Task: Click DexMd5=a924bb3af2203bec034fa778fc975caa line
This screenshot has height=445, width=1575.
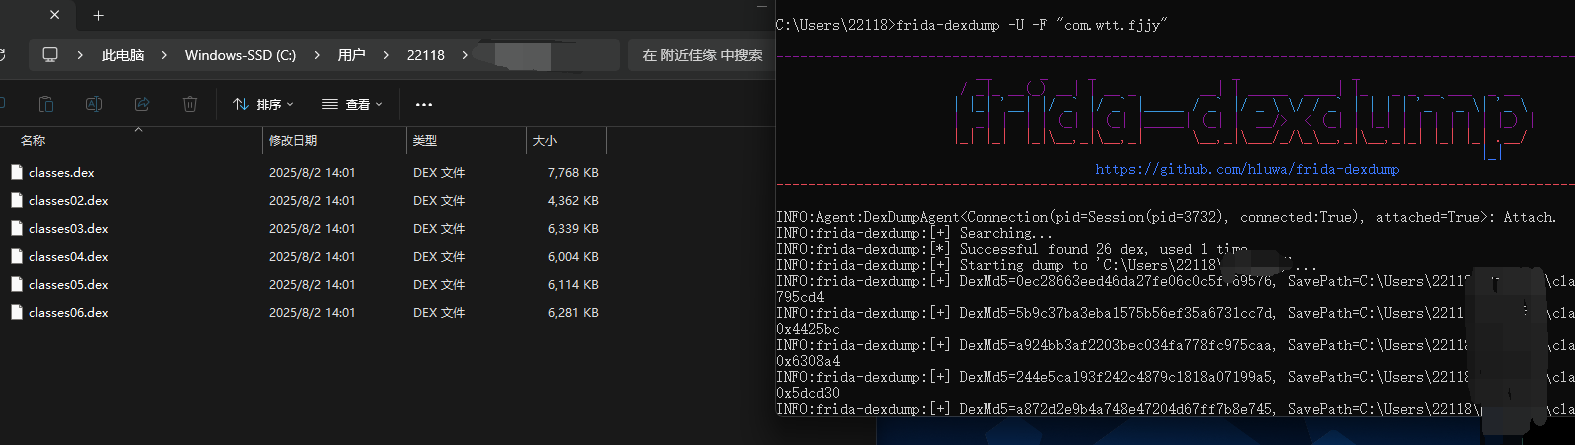Action: click(1175, 345)
